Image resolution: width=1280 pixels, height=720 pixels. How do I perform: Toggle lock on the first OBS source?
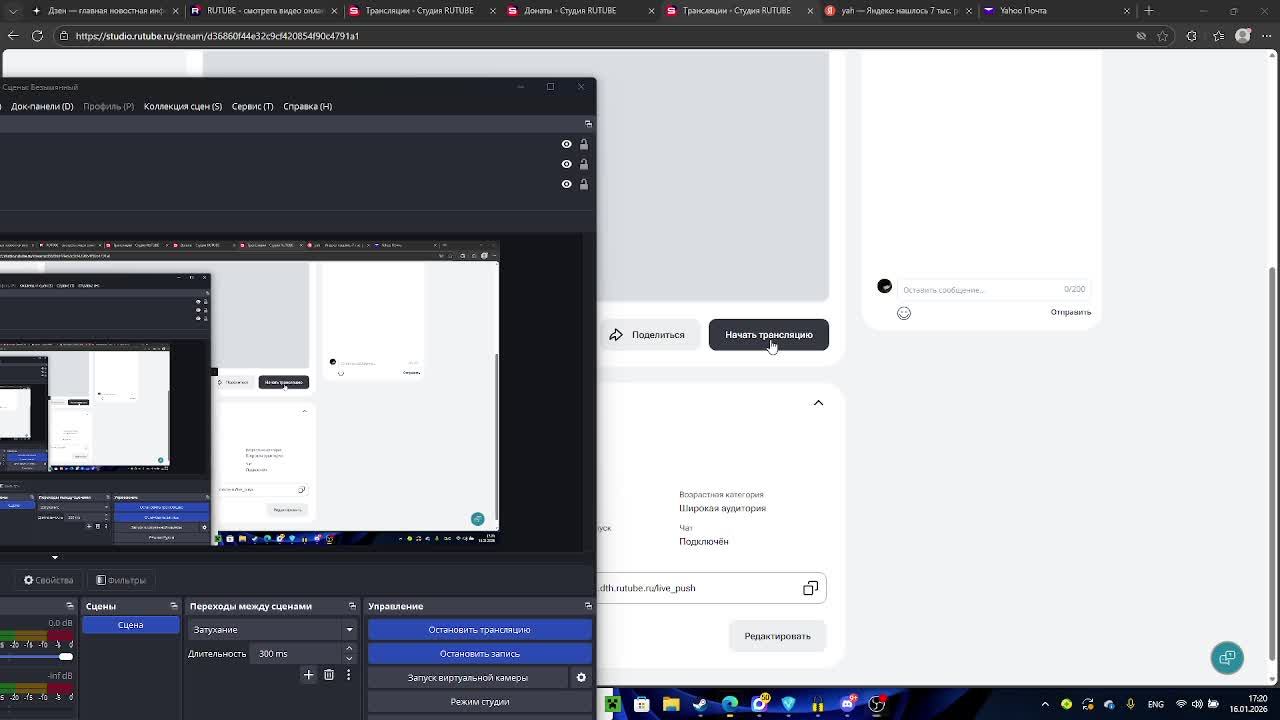click(584, 144)
